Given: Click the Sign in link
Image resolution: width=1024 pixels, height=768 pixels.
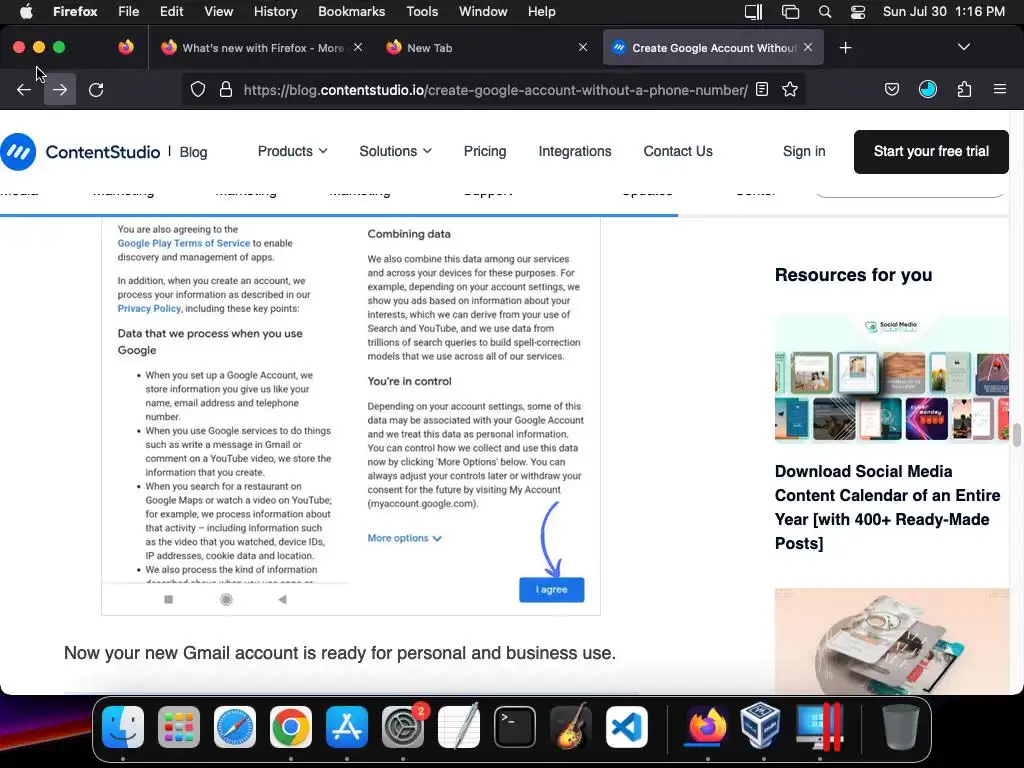Looking at the screenshot, I should coord(804,151).
